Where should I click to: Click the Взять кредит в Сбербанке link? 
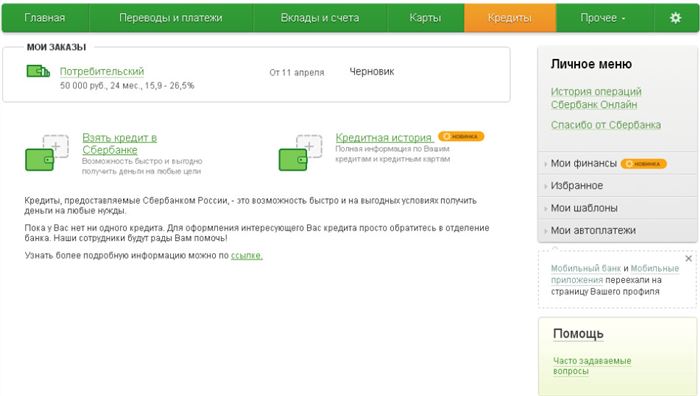tap(119, 144)
